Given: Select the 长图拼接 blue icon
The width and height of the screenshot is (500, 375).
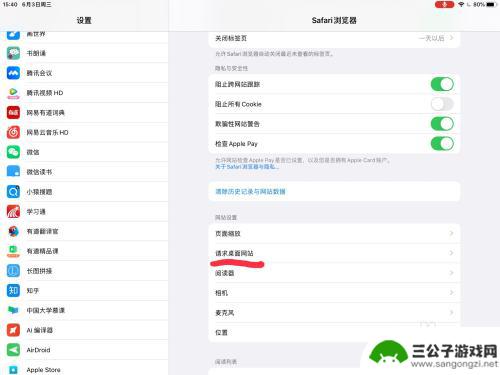Looking at the screenshot, I should (x=13, y=271).
